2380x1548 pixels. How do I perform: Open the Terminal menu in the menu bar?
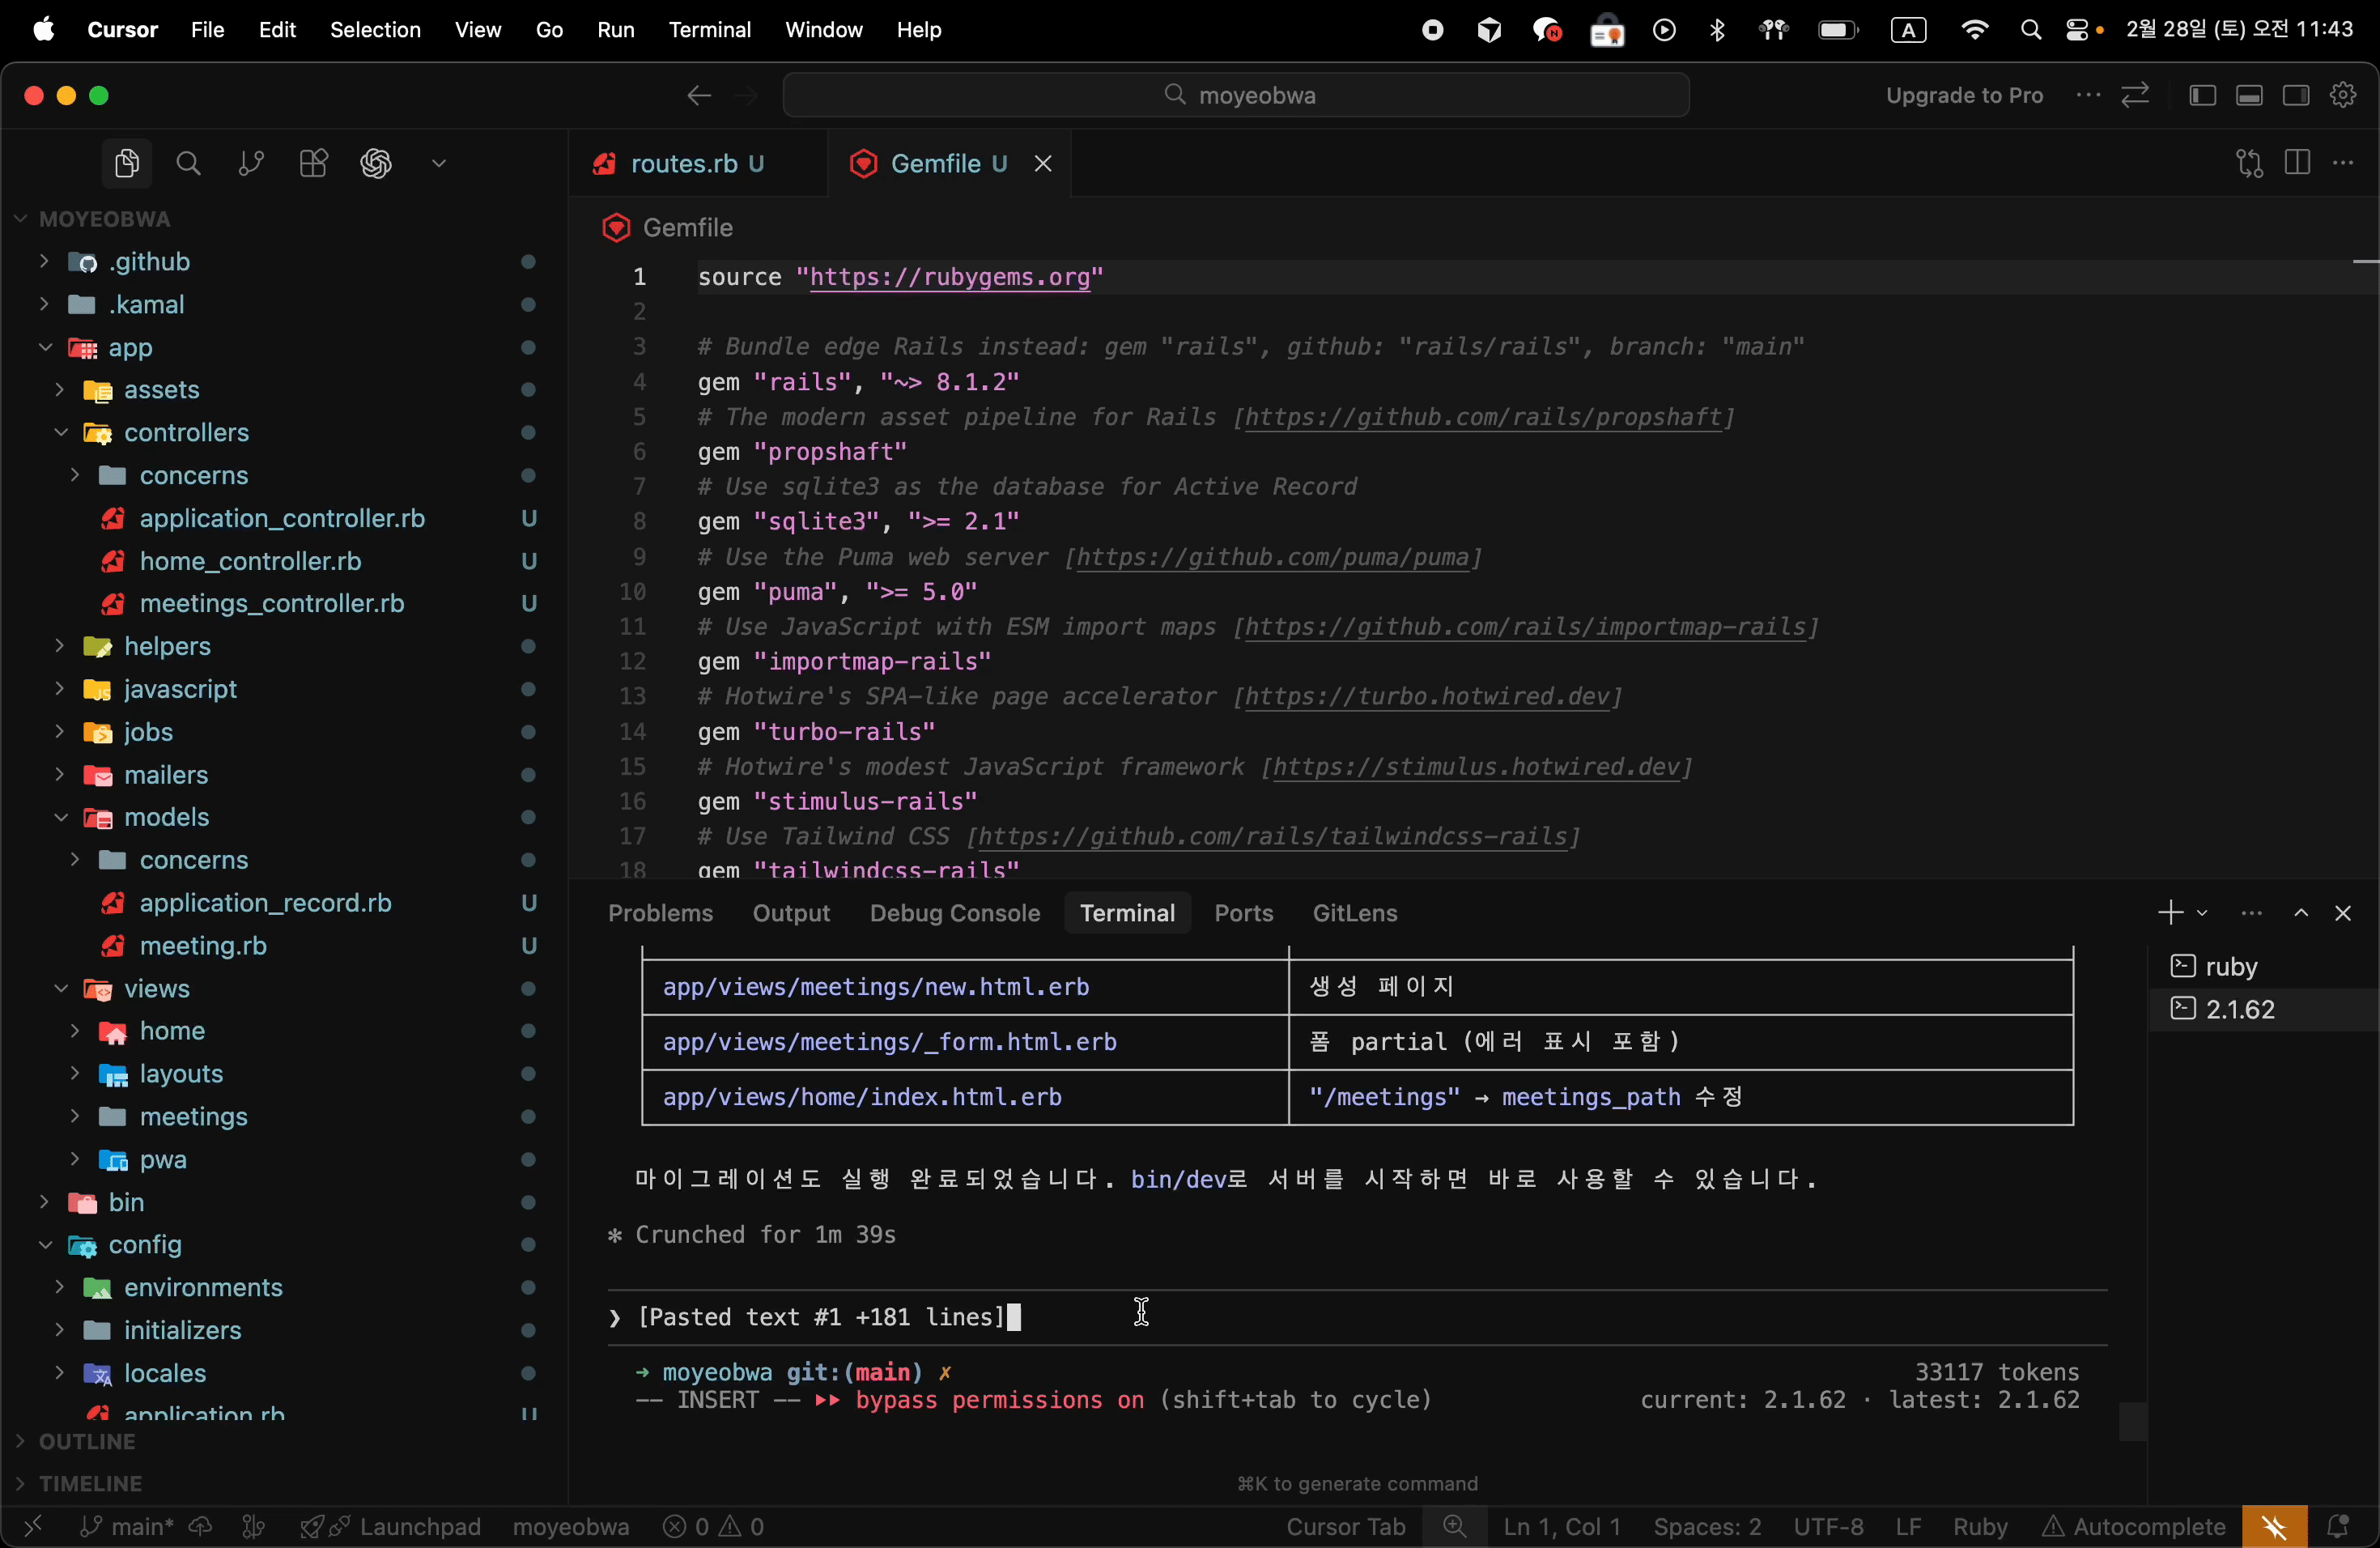pos(709,30)
